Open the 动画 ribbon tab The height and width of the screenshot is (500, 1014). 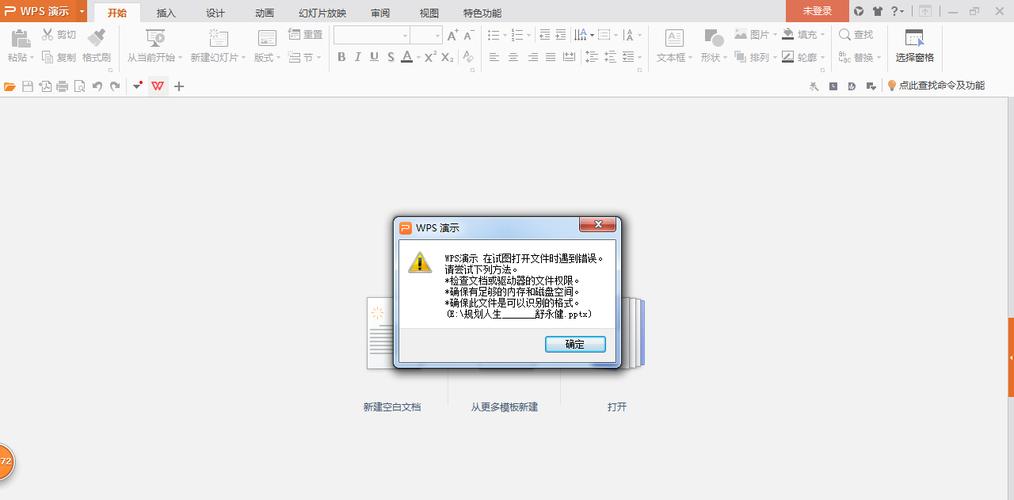(x=264, y=13)
